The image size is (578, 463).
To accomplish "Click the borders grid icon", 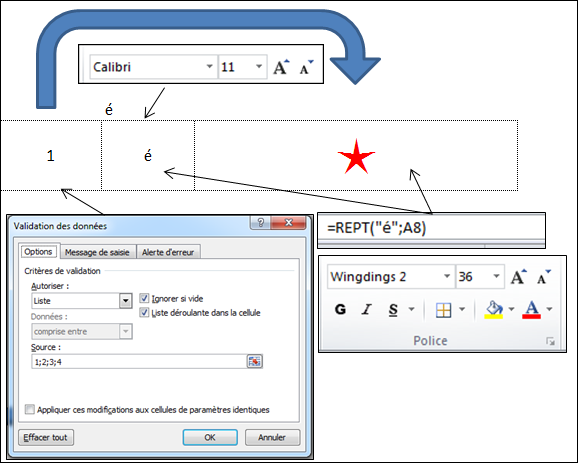I will (443, 310).
